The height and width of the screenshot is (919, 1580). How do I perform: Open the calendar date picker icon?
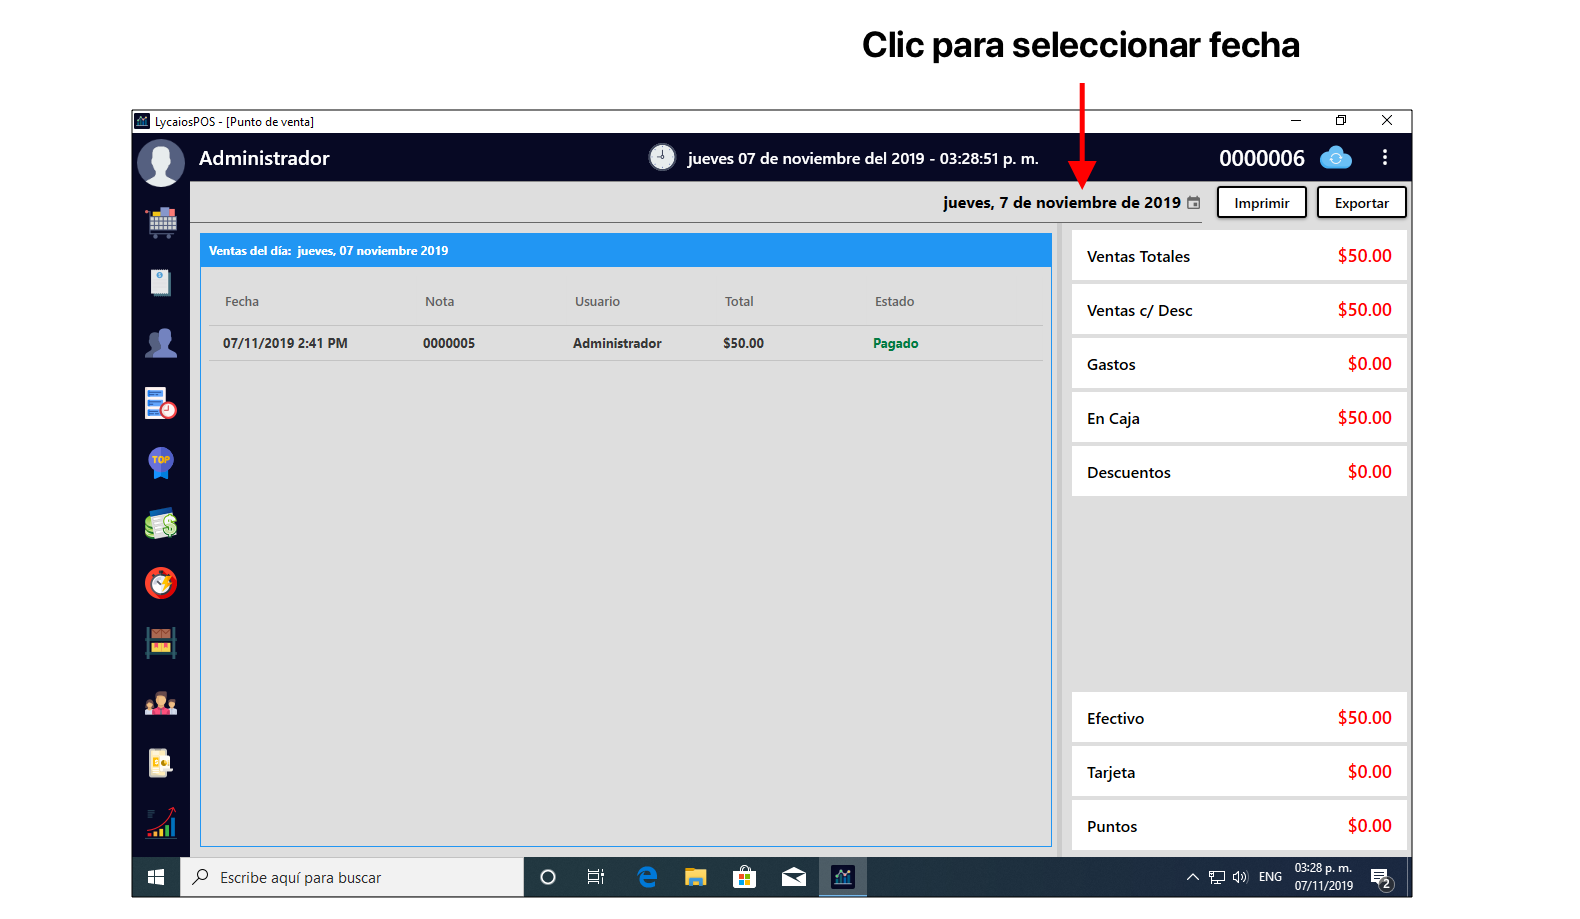pyautogui.click(x=1193, y=202)
